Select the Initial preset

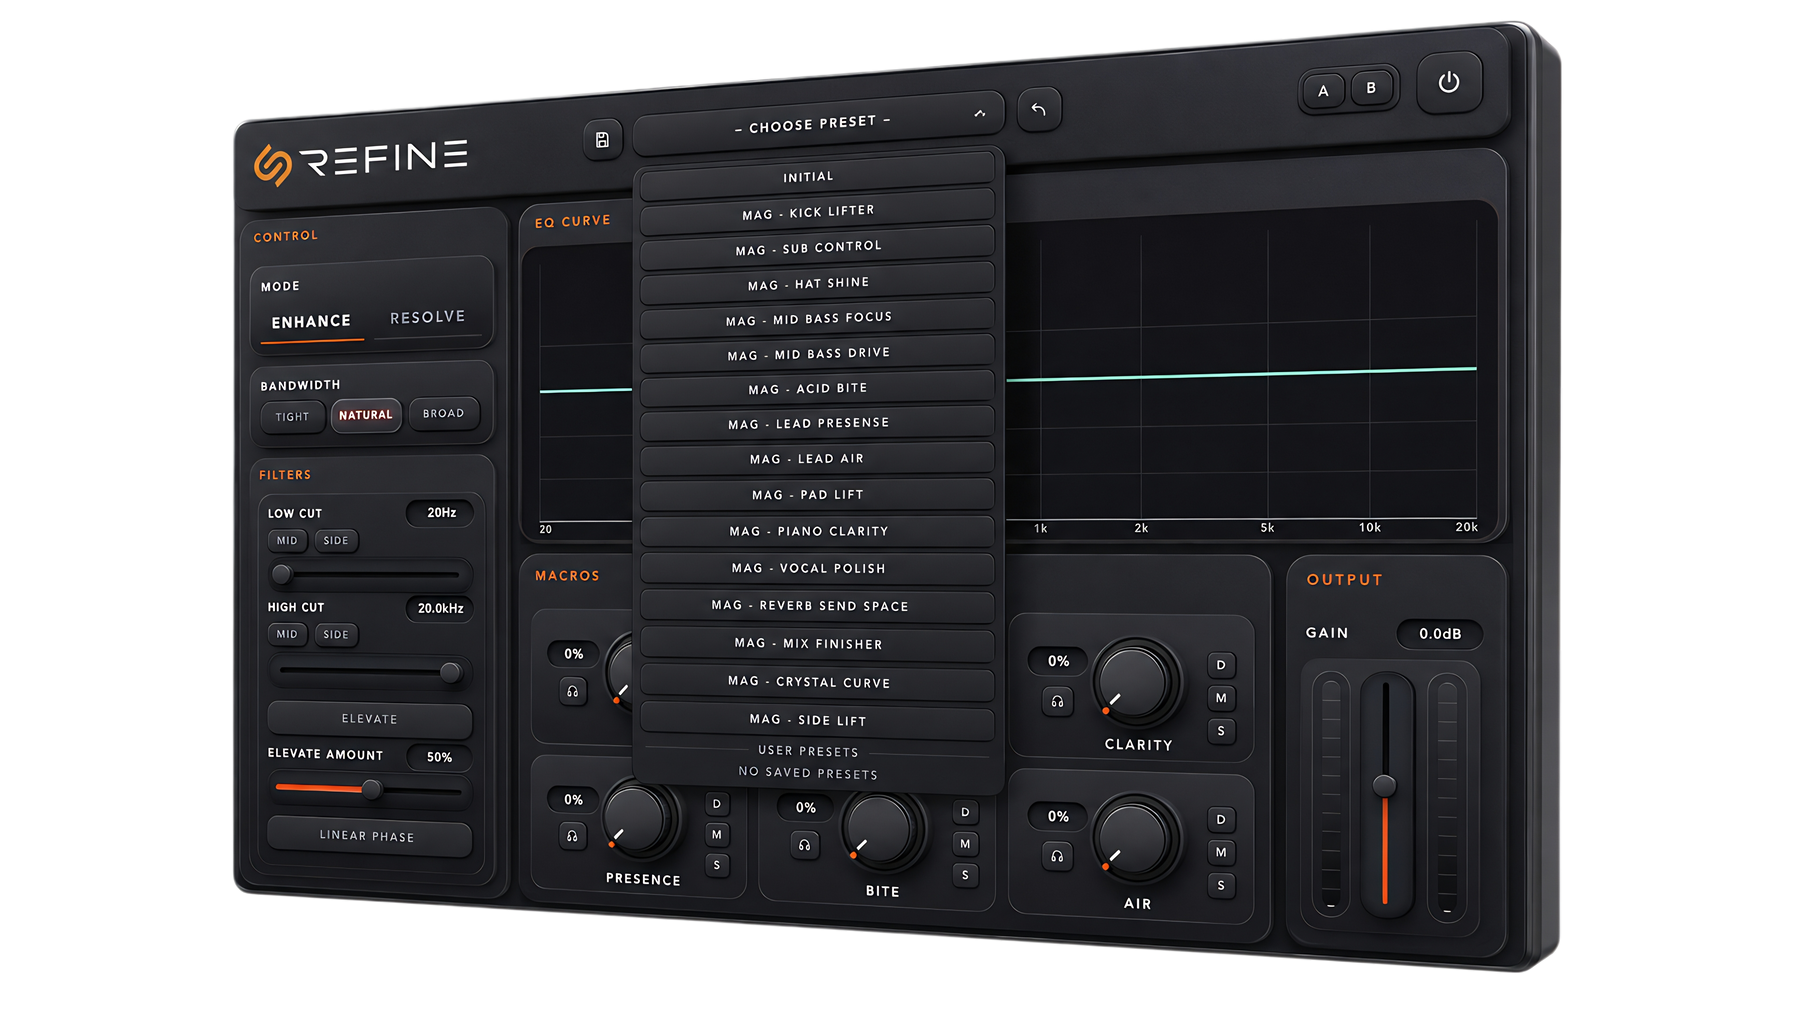coord(817,176)
